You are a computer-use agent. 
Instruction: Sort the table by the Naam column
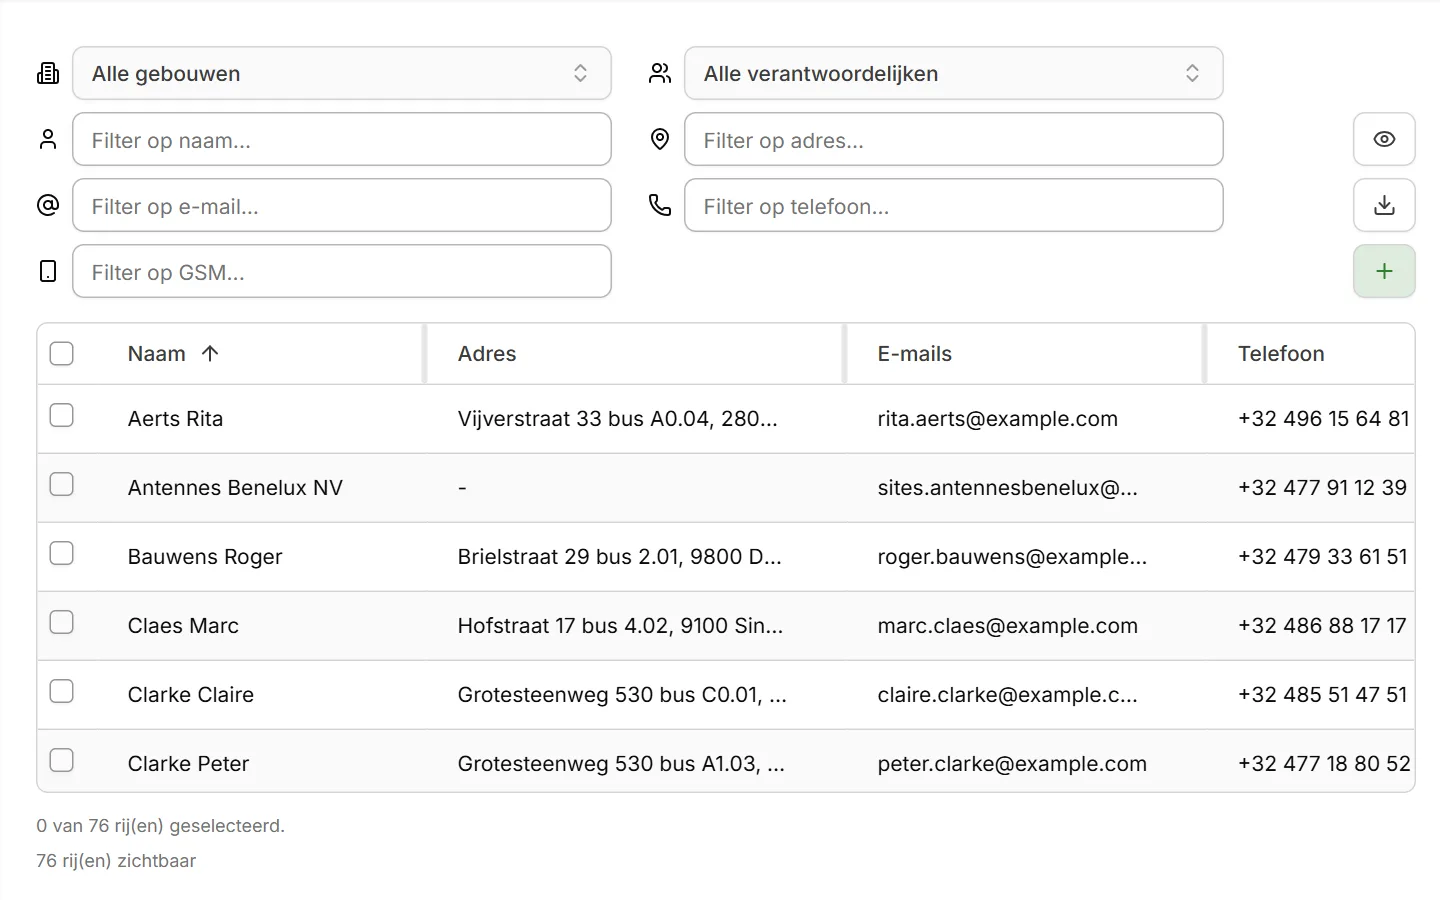point(173,354)
